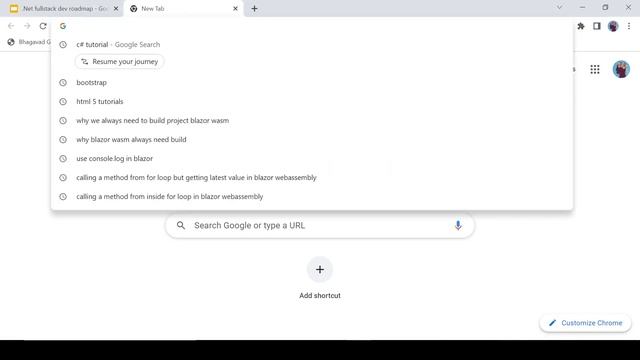The width and height of the screenshot is (640, 360).
Task: Go back using the browser back arrow
Action: click(11, 26)
